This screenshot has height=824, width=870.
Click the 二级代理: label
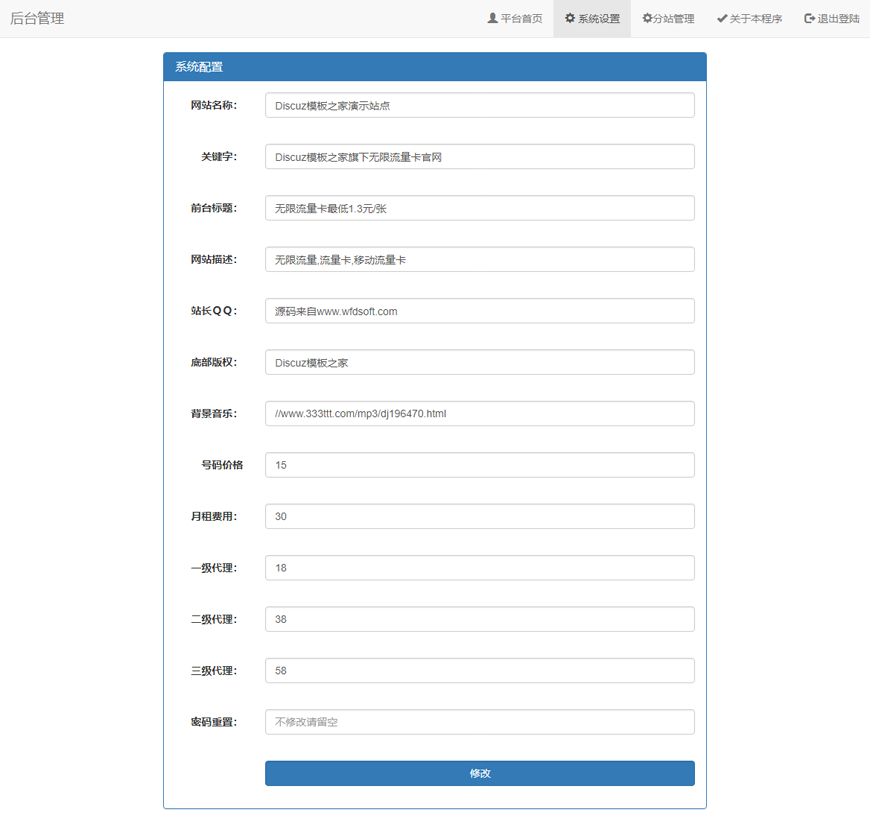click(x=214, y=619)
